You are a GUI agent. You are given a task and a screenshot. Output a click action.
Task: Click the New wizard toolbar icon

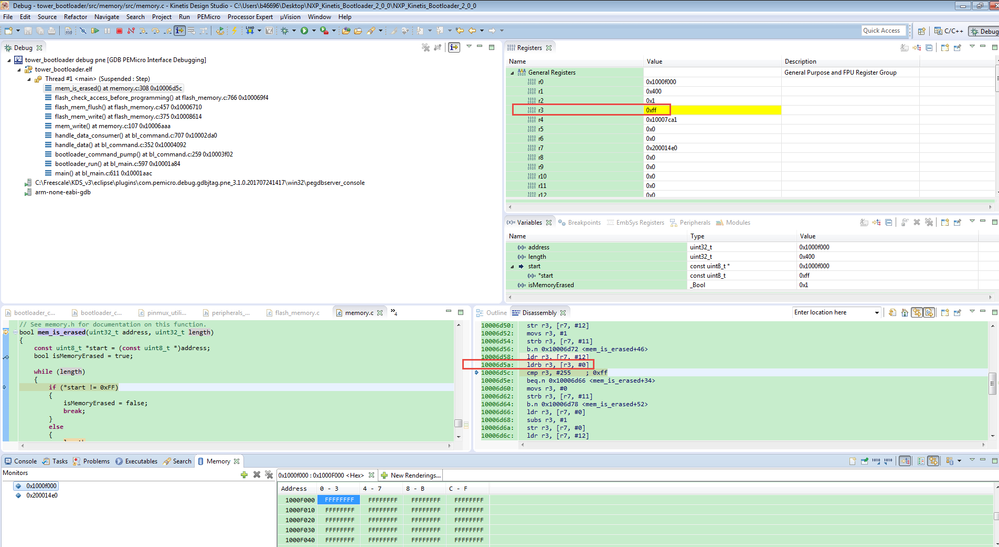click(x=8, y=31)
